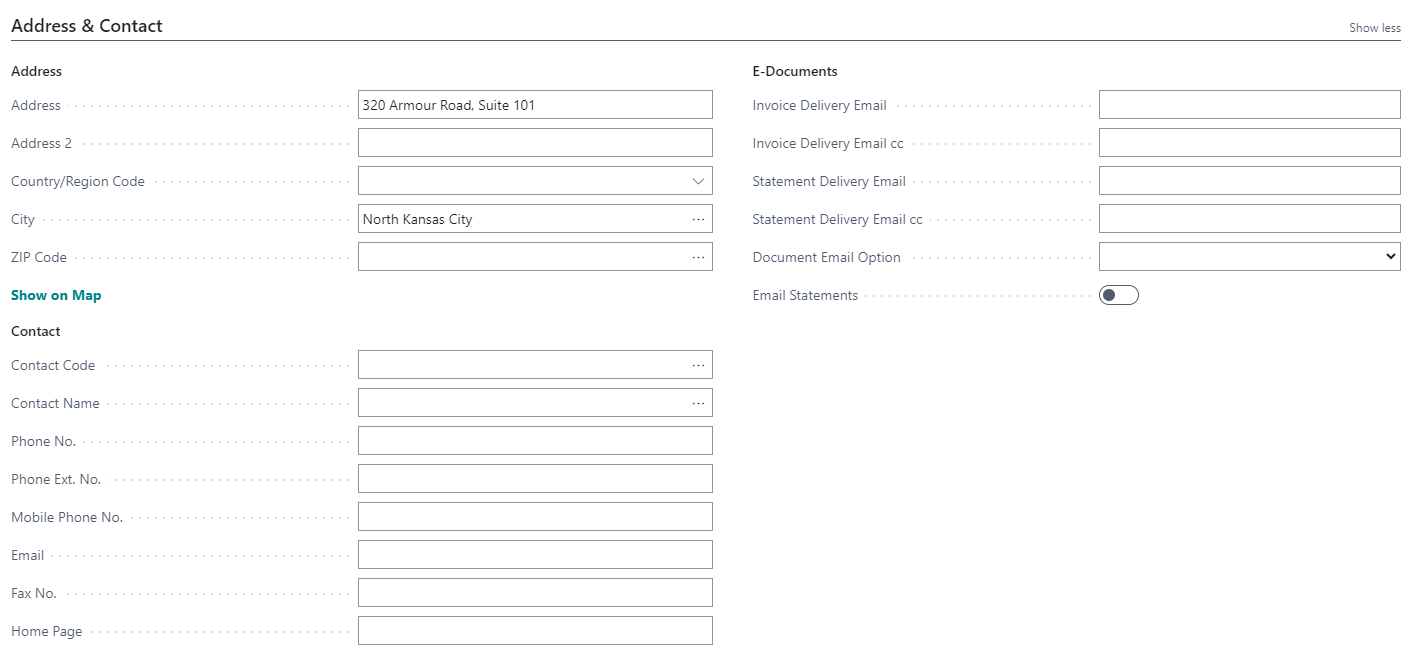1408x655 pixels.
Task: Click the Statement Delivery Email field
Action: (x=1249, y=180)
